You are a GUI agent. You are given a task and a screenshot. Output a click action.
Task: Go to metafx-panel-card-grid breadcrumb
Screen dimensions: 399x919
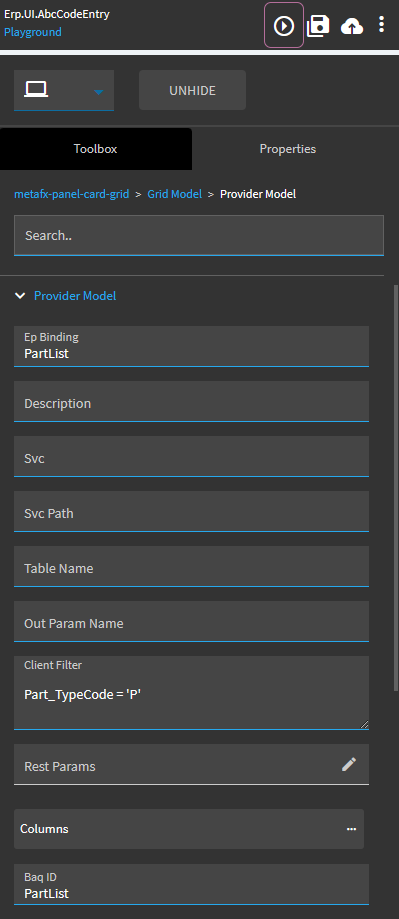tap(71, 194)
